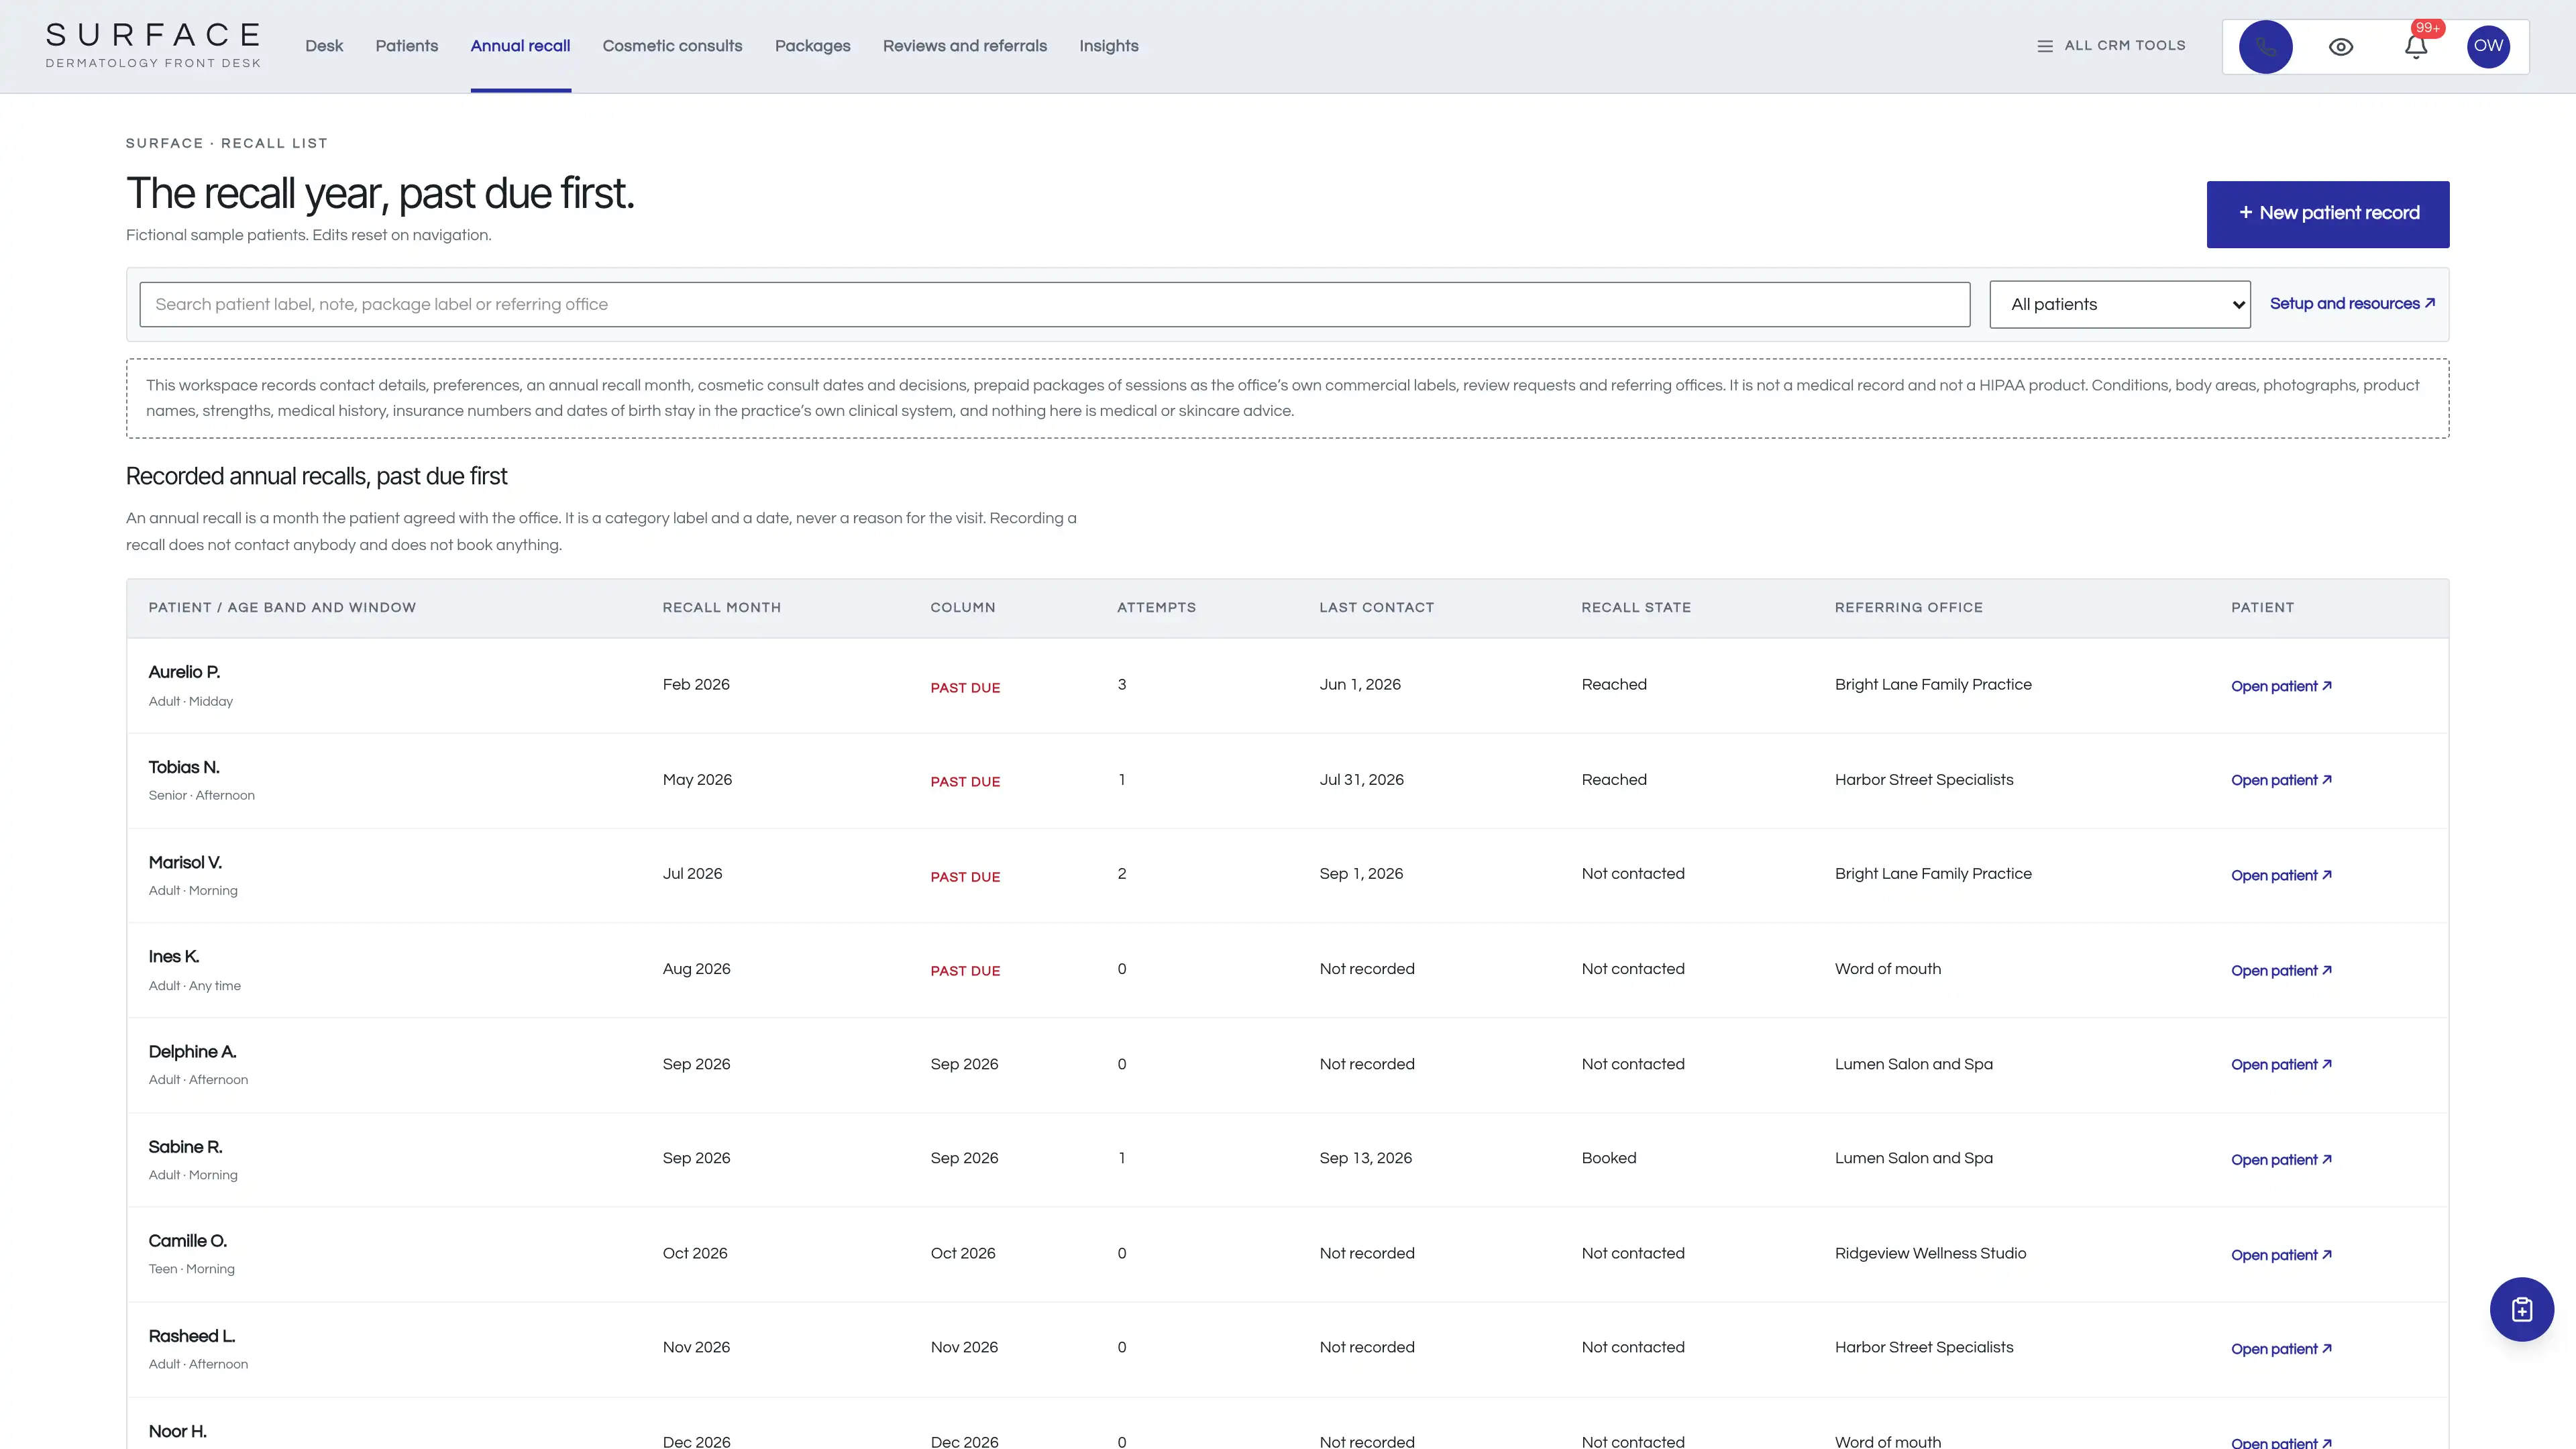Select the Aurelio P. patient name
The image size is (2576, 1449).
(x=184, y=672)
